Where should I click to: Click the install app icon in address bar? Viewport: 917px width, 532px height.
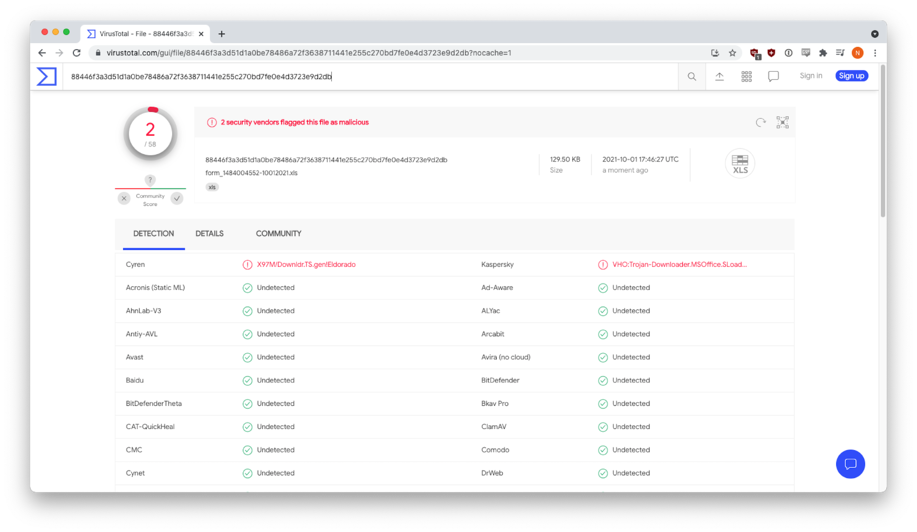point(715,53)
